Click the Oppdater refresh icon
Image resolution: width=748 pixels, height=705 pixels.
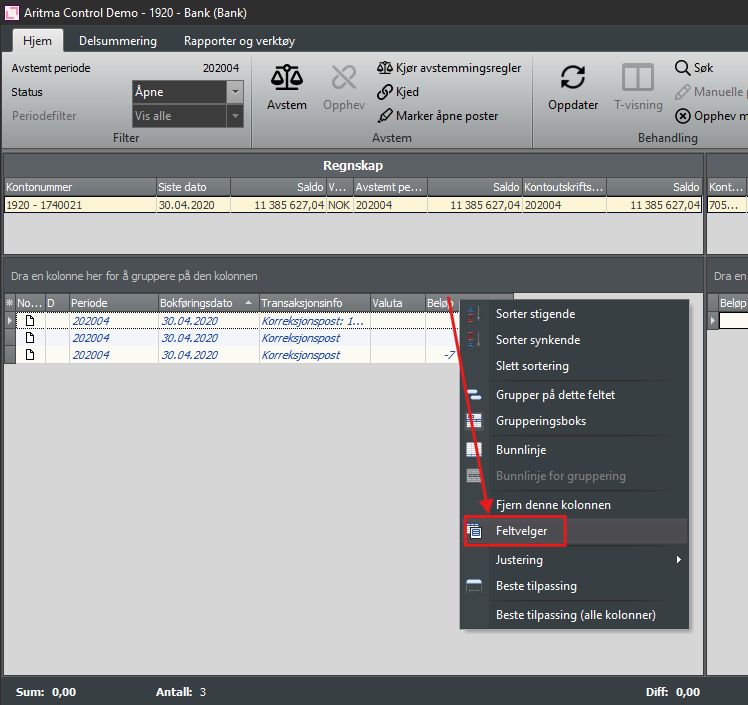coord(573,78)
